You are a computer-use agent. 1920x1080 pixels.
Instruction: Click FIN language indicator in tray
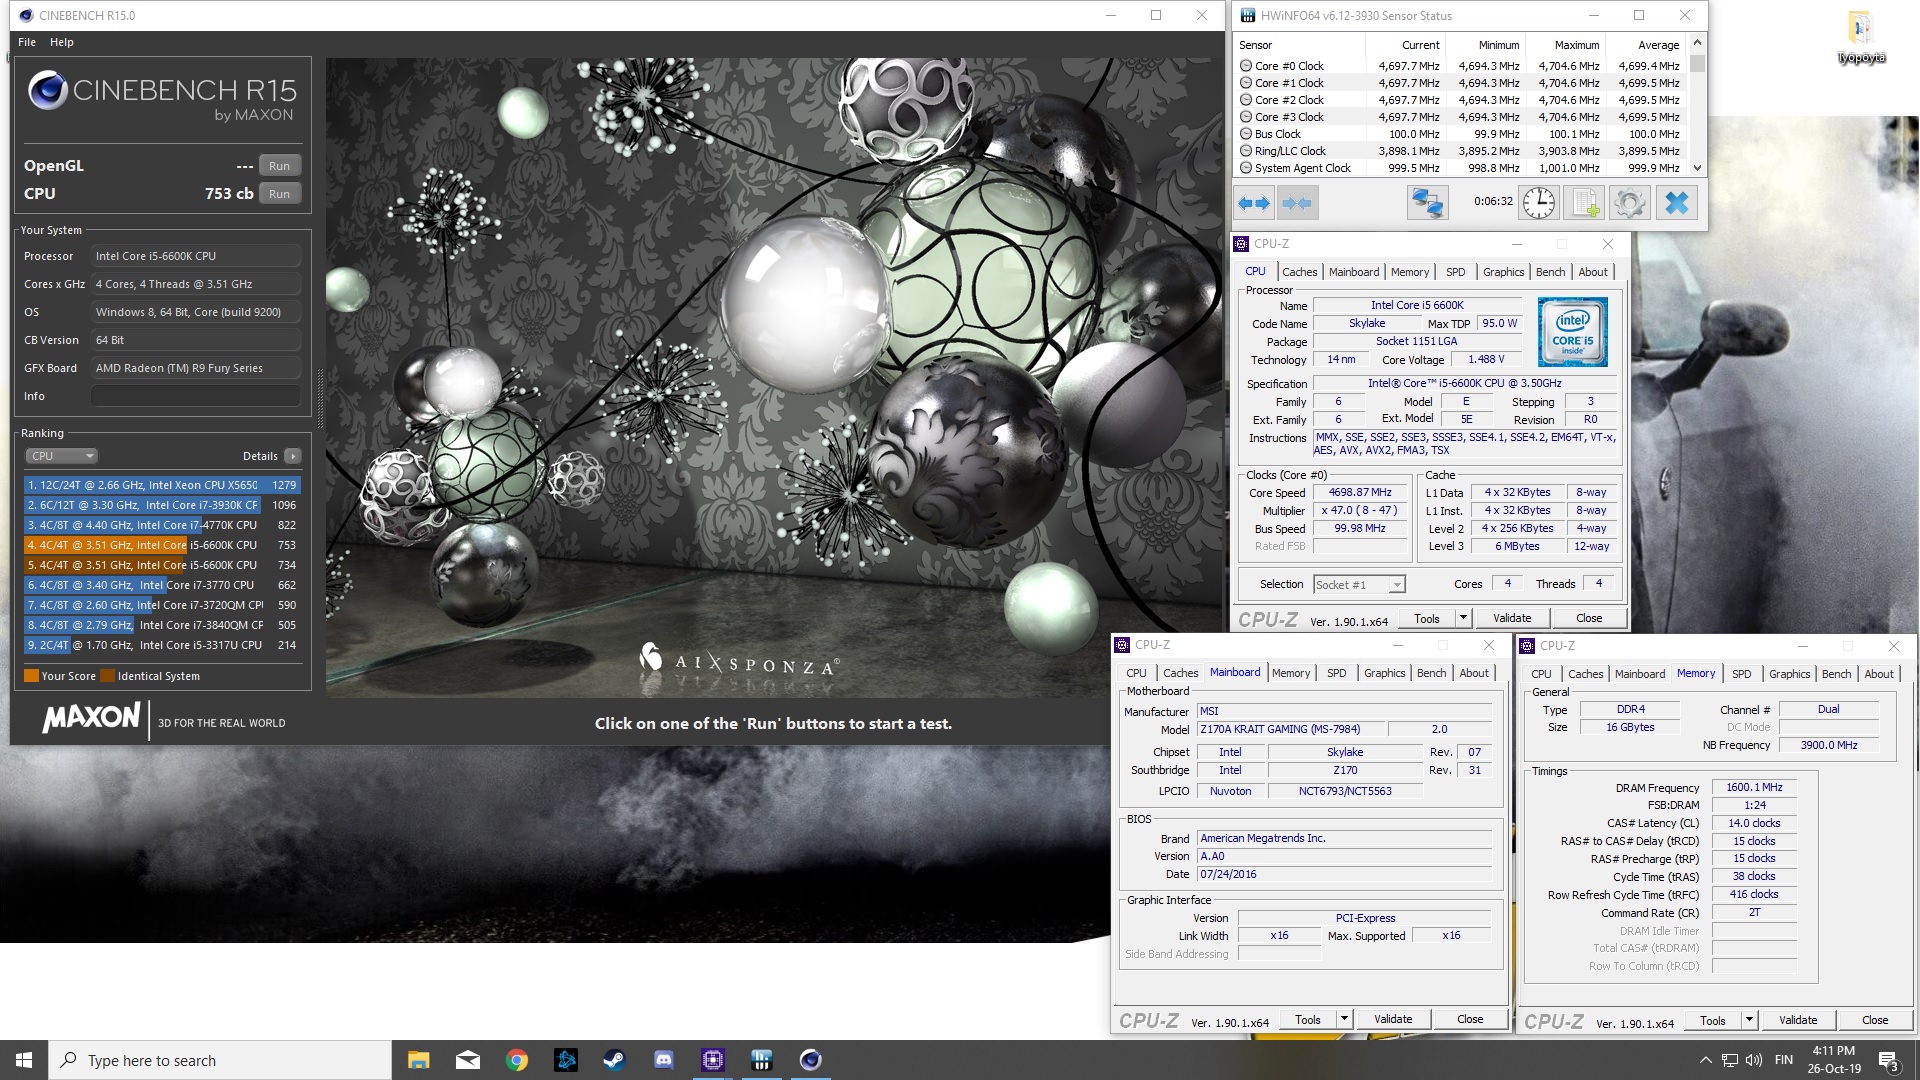coord(1783,1060)
